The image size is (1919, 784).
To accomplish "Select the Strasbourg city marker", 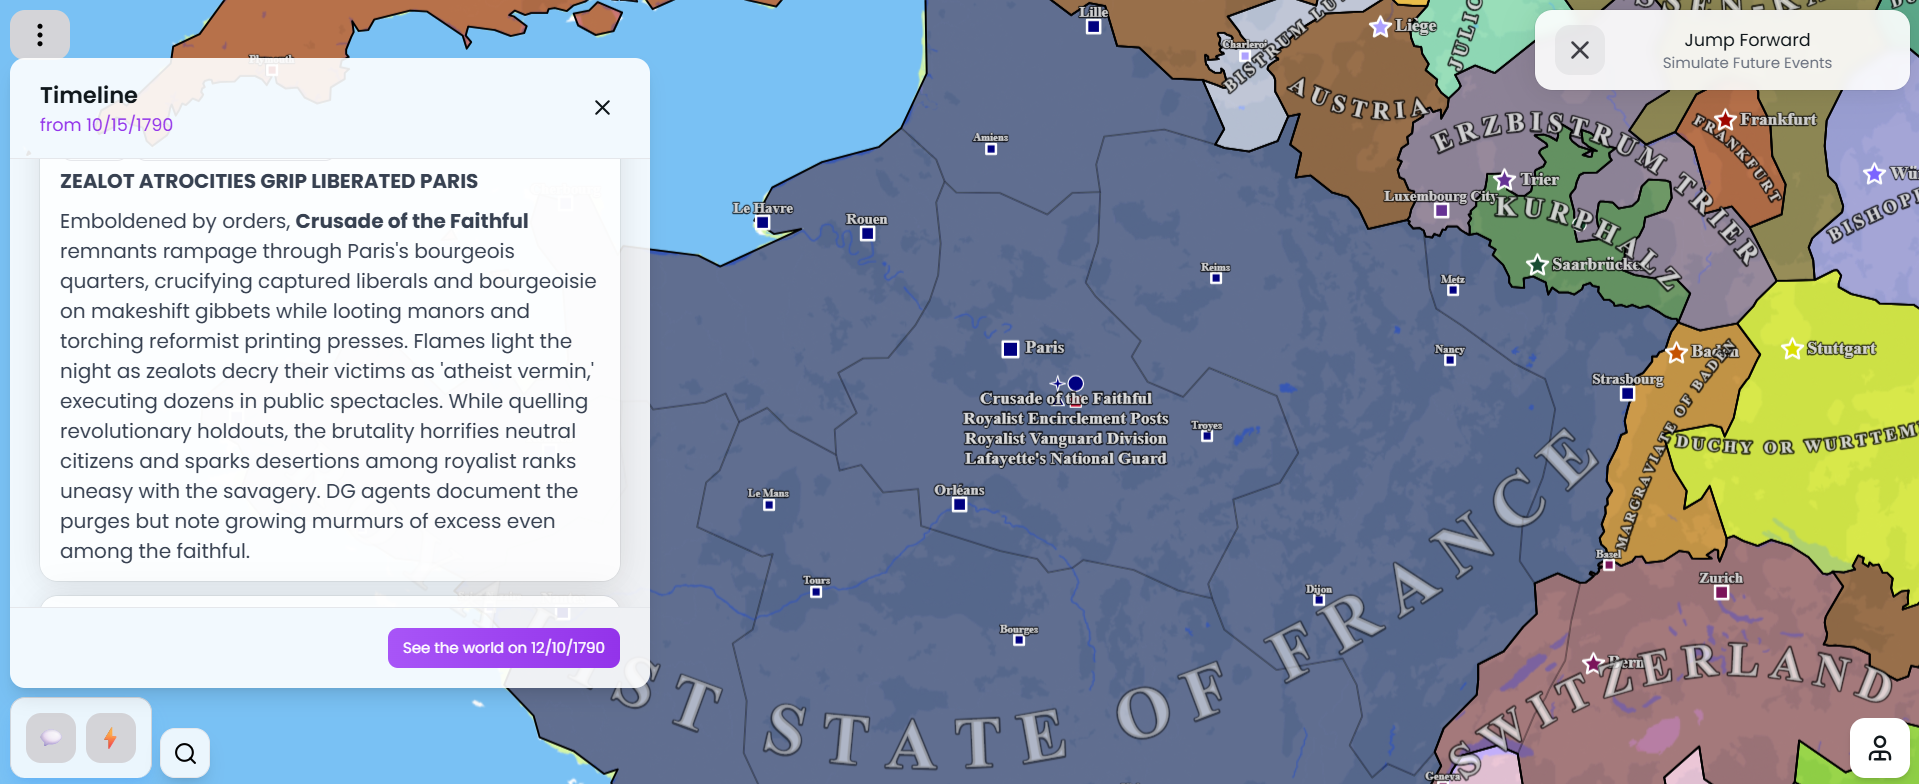I will click(x=1628, y=394).
